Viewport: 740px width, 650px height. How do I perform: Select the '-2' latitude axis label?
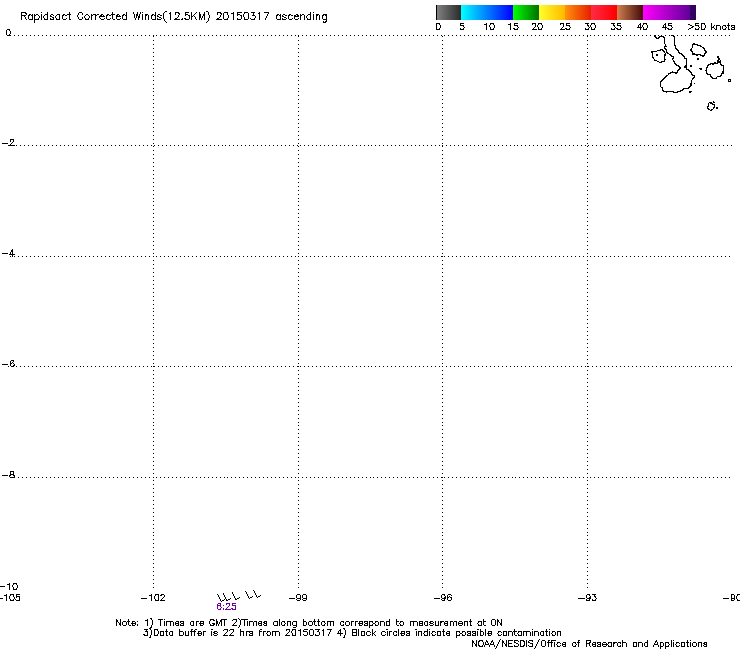click(x=8, y=143)
